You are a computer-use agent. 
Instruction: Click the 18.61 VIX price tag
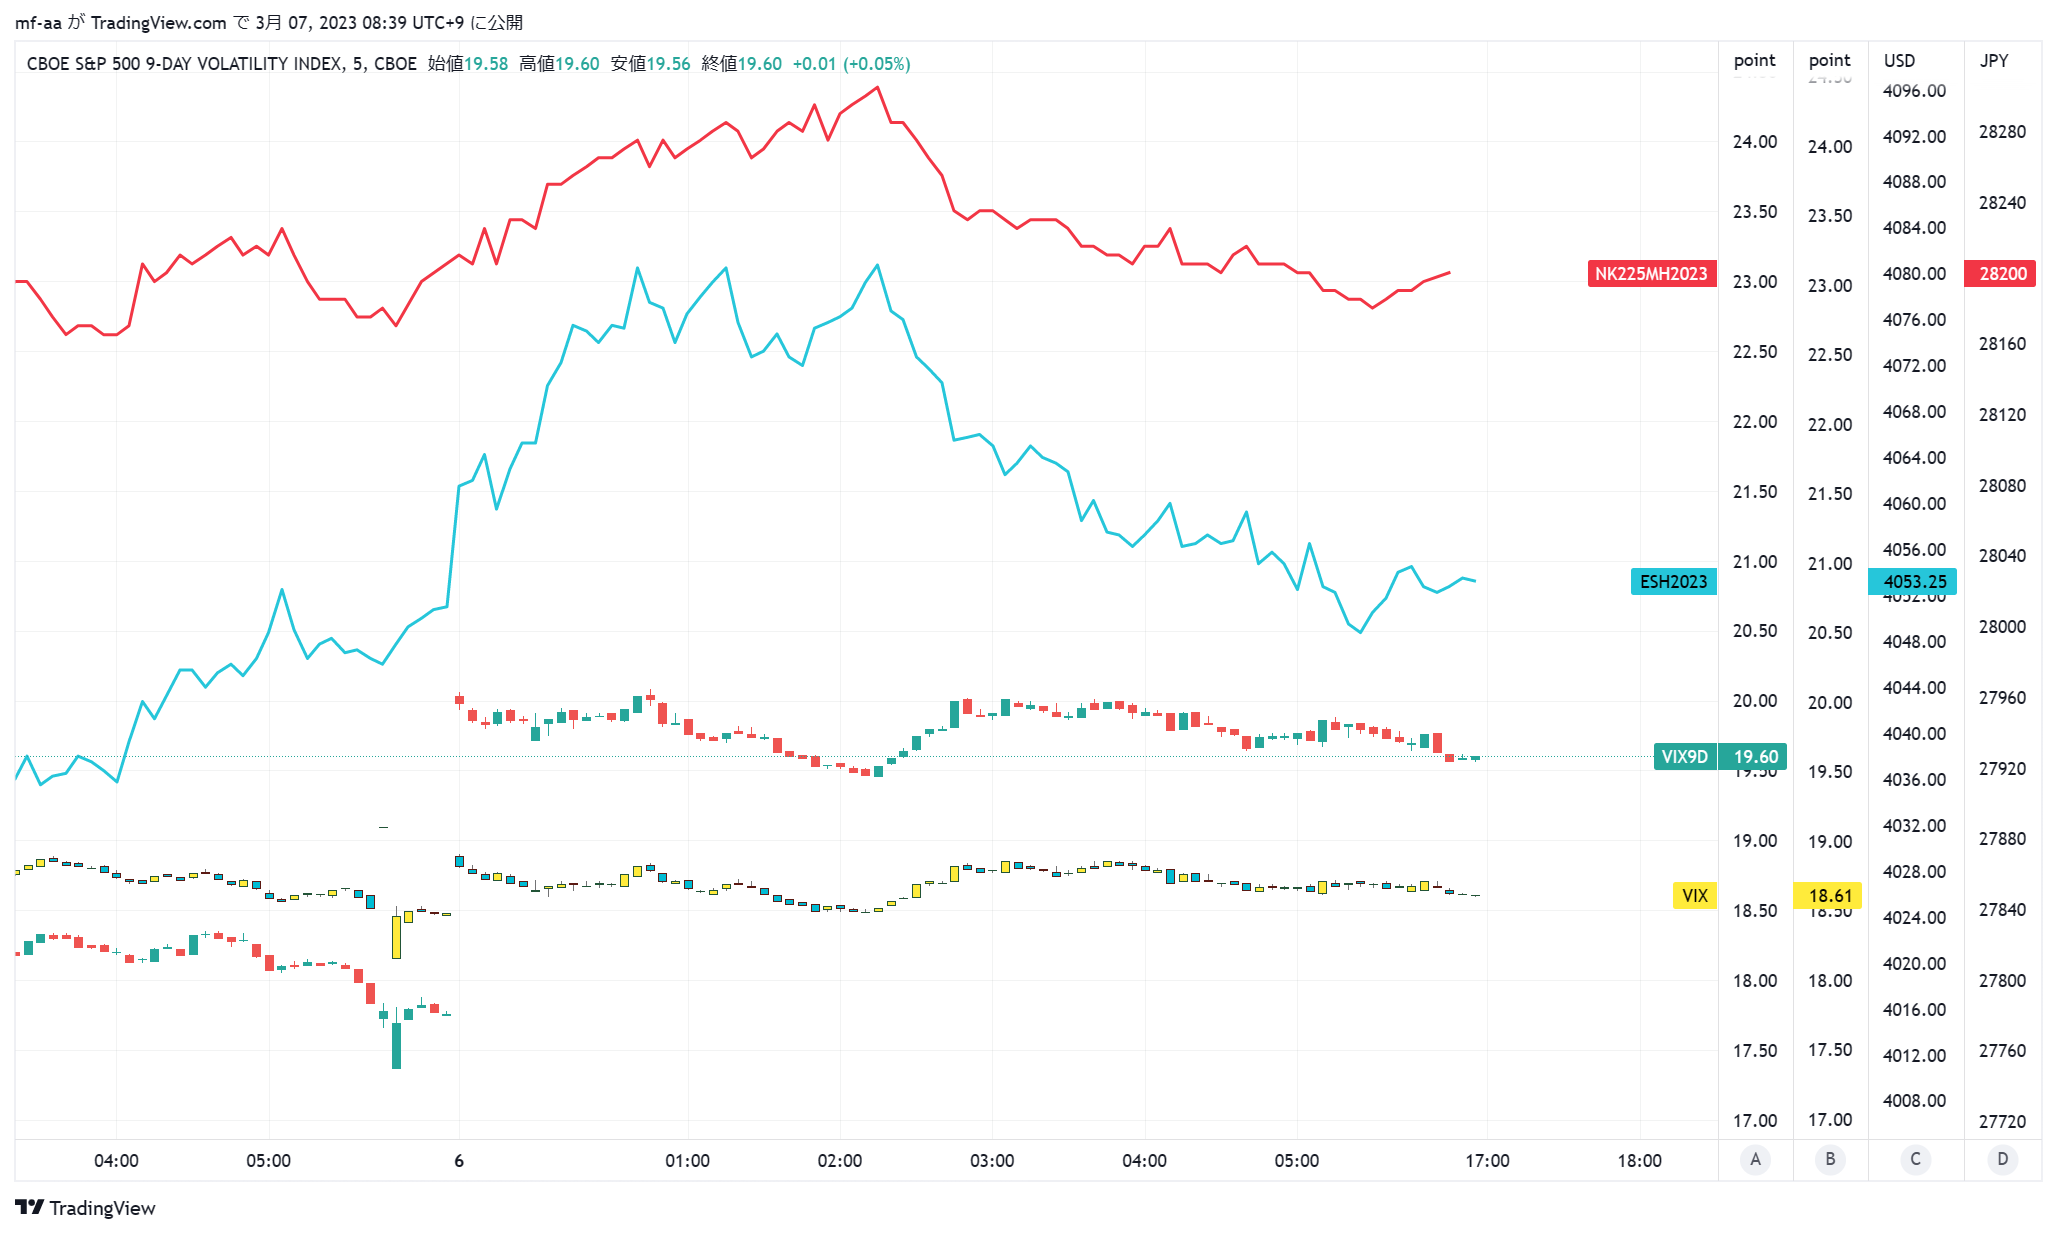point(1829,896)
